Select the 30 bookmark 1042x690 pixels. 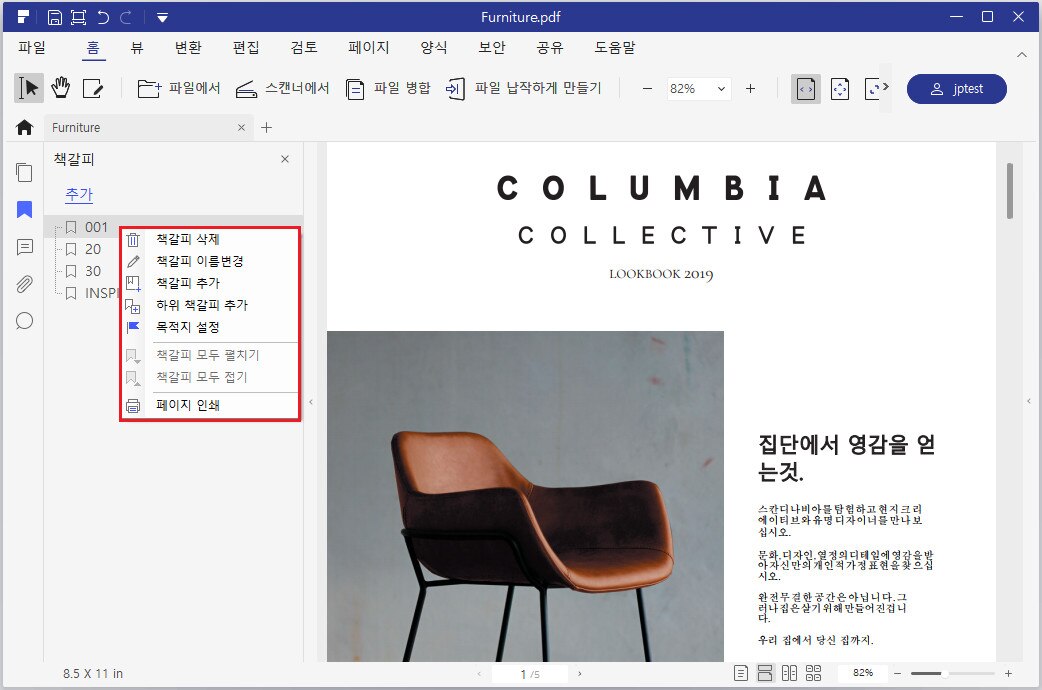tap(93, 271)
